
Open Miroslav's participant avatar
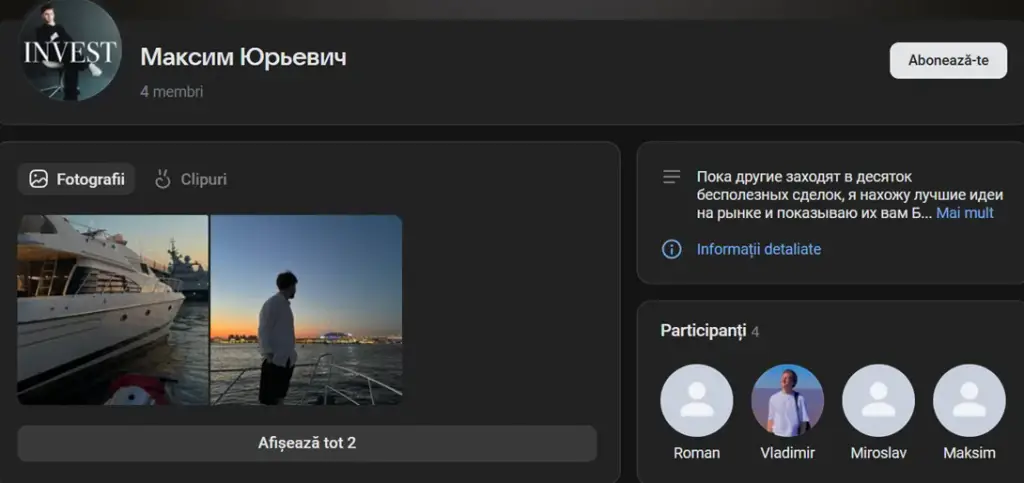coord(878,400)
